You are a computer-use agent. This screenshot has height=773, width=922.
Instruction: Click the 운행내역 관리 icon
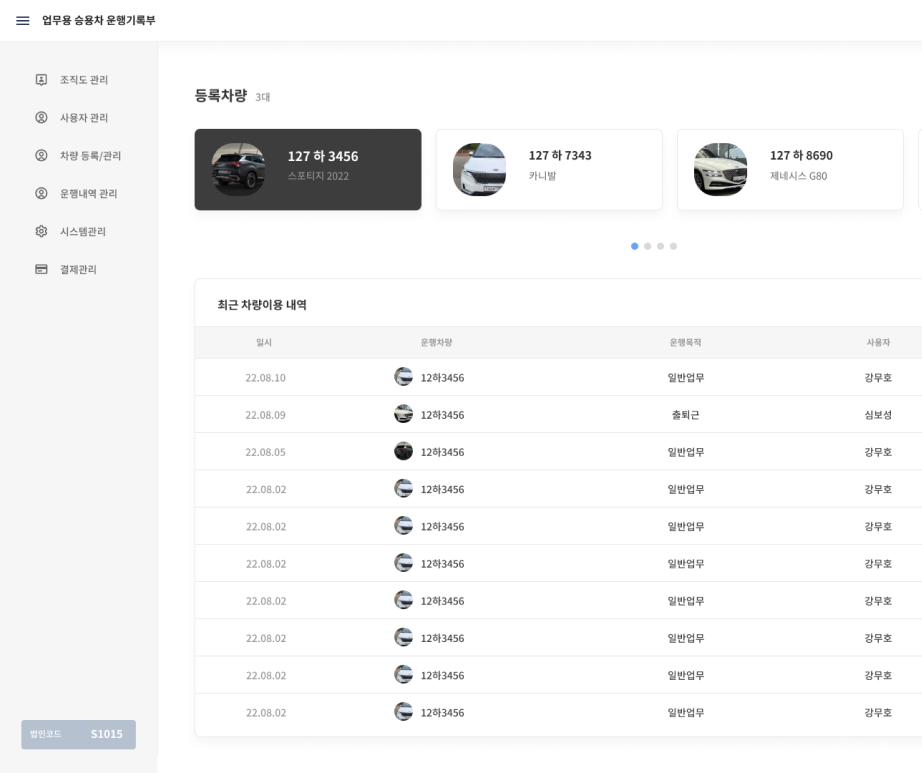[41, 193]
